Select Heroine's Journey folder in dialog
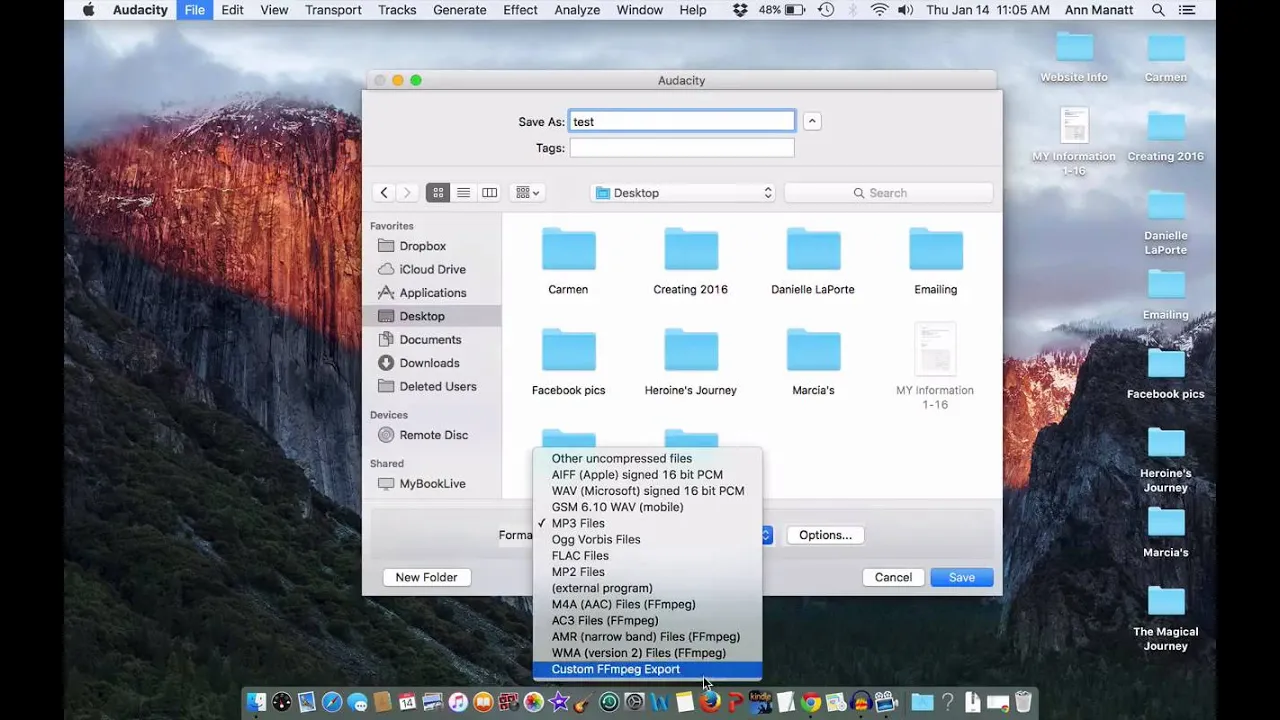This screenshot has height=720, width=1280. [690, 362]
